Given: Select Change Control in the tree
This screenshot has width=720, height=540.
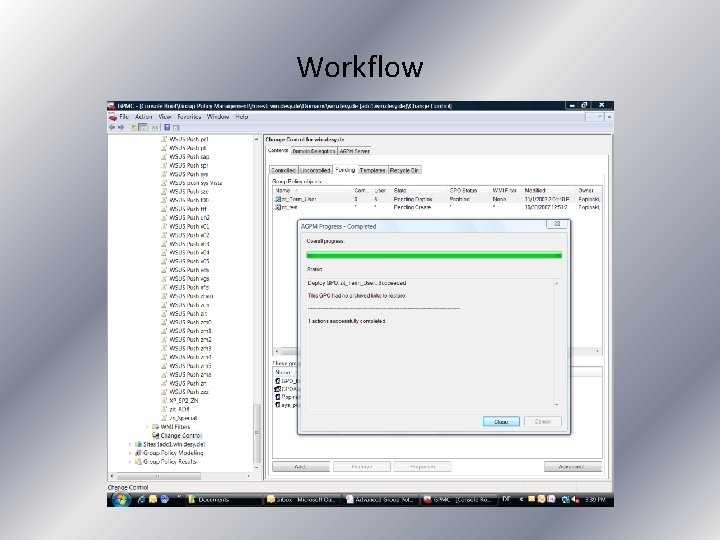Looking at the screenshot, I should (181, 435).
